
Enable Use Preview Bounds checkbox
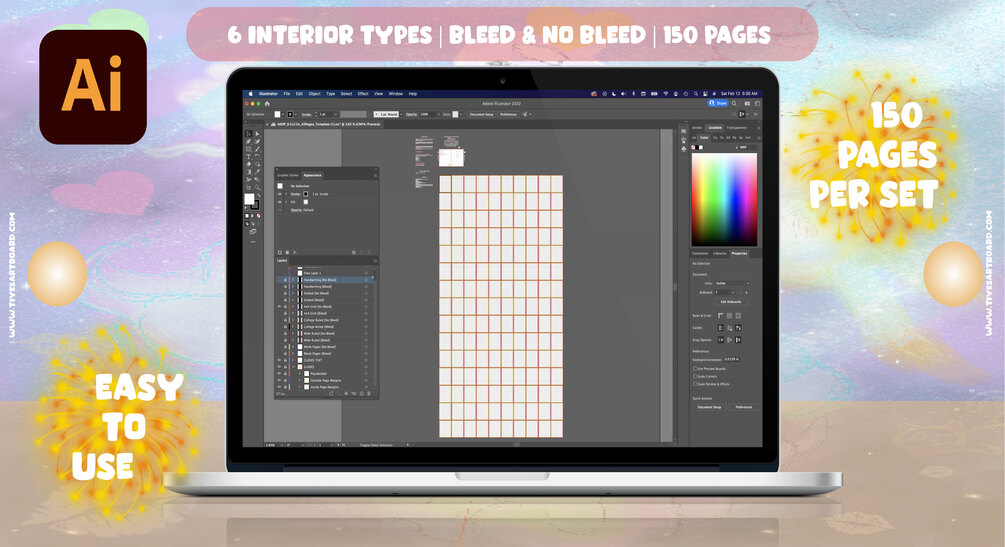[695, 369]
